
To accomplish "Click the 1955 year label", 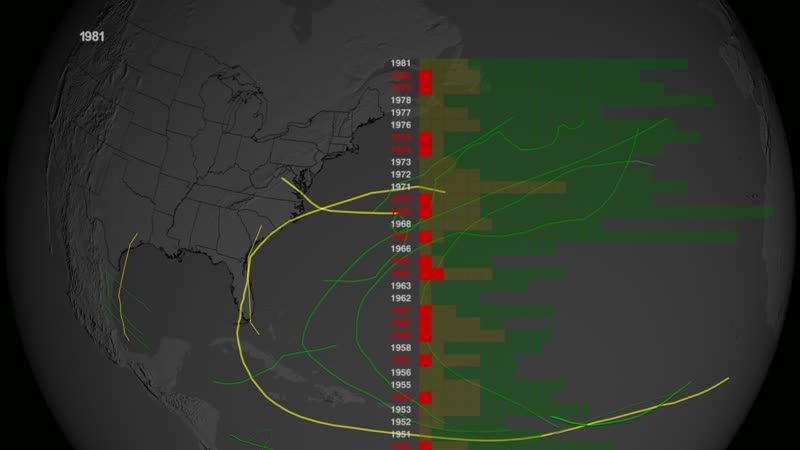I will point(401,385).
